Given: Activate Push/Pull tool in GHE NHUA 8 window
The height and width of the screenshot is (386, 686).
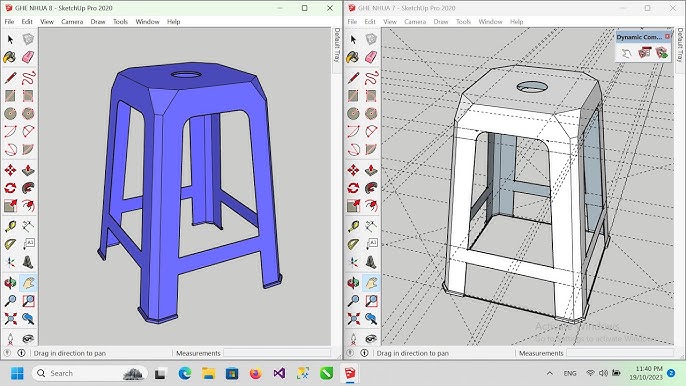Looking at the screenshot, I should [x=28, y=170].
